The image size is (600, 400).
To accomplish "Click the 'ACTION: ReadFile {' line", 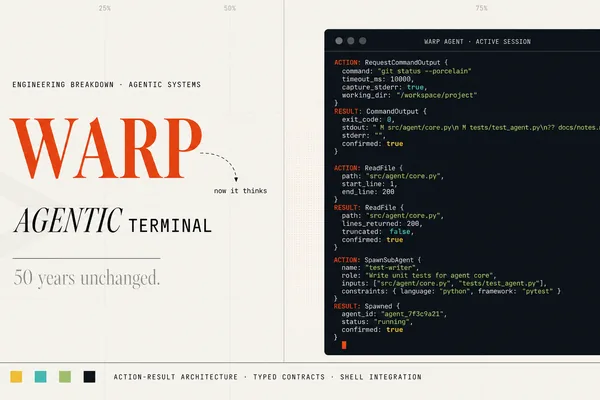I will click(x=368, y=168).
